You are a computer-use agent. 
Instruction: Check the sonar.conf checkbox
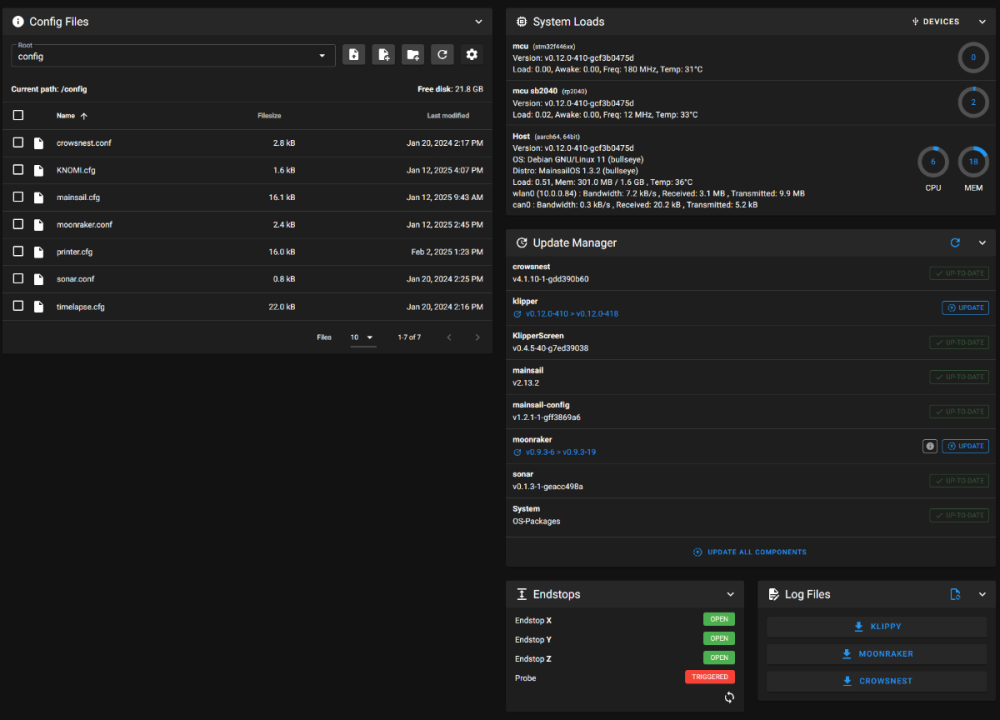[18, 279]
